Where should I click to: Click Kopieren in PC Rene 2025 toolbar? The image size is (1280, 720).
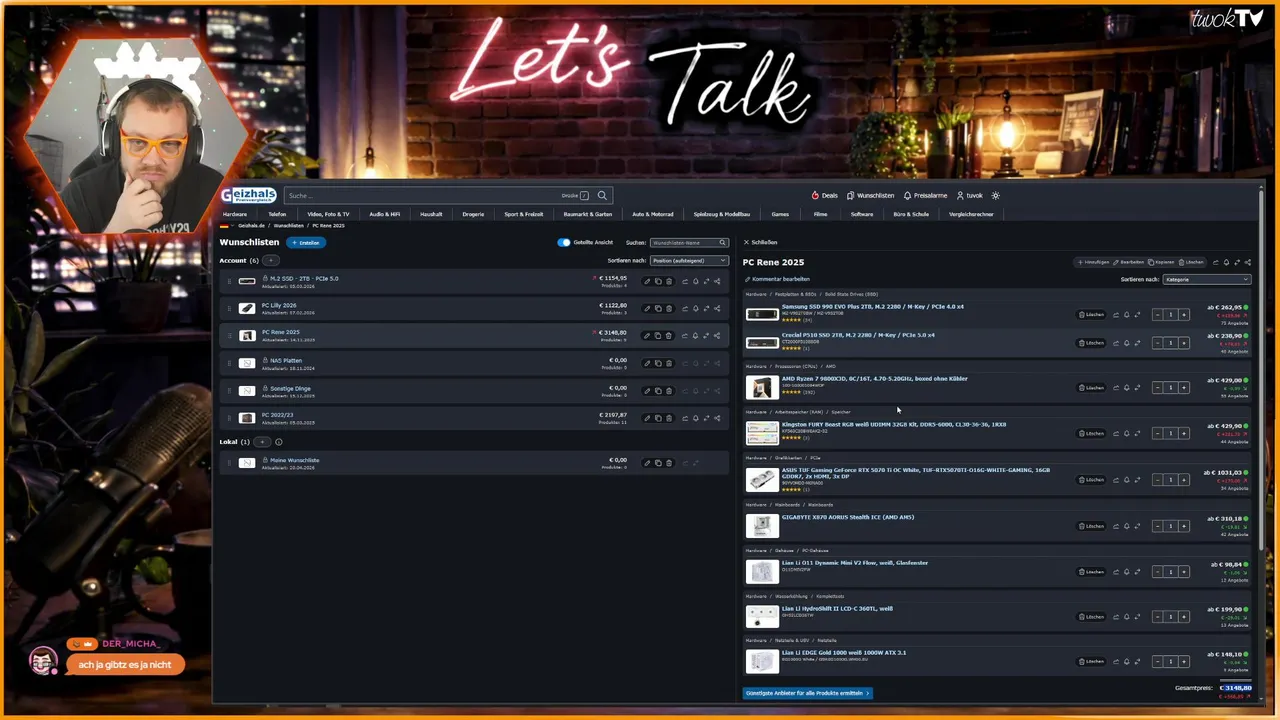(1161, 262)
